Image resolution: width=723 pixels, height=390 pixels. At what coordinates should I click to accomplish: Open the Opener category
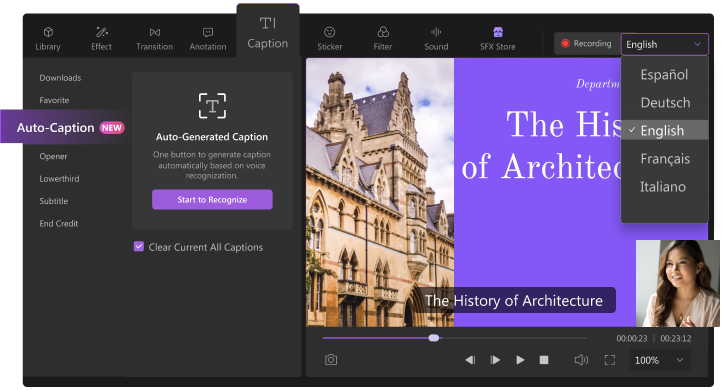(53, 156)
